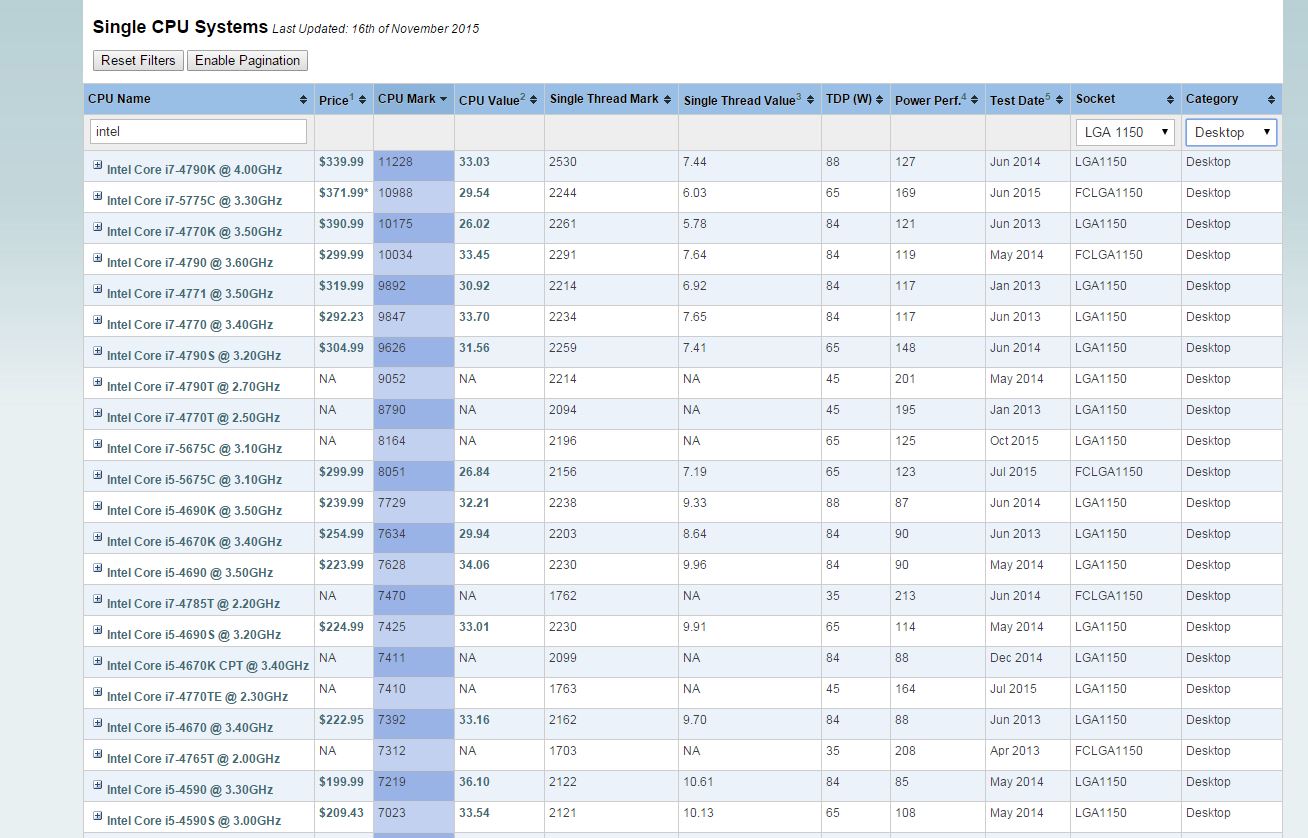The height and width of the screenshot is (838, 1308).
Task: Open the Intel Core i7-4790S @ 3.20GHz link
Action: 194,356
